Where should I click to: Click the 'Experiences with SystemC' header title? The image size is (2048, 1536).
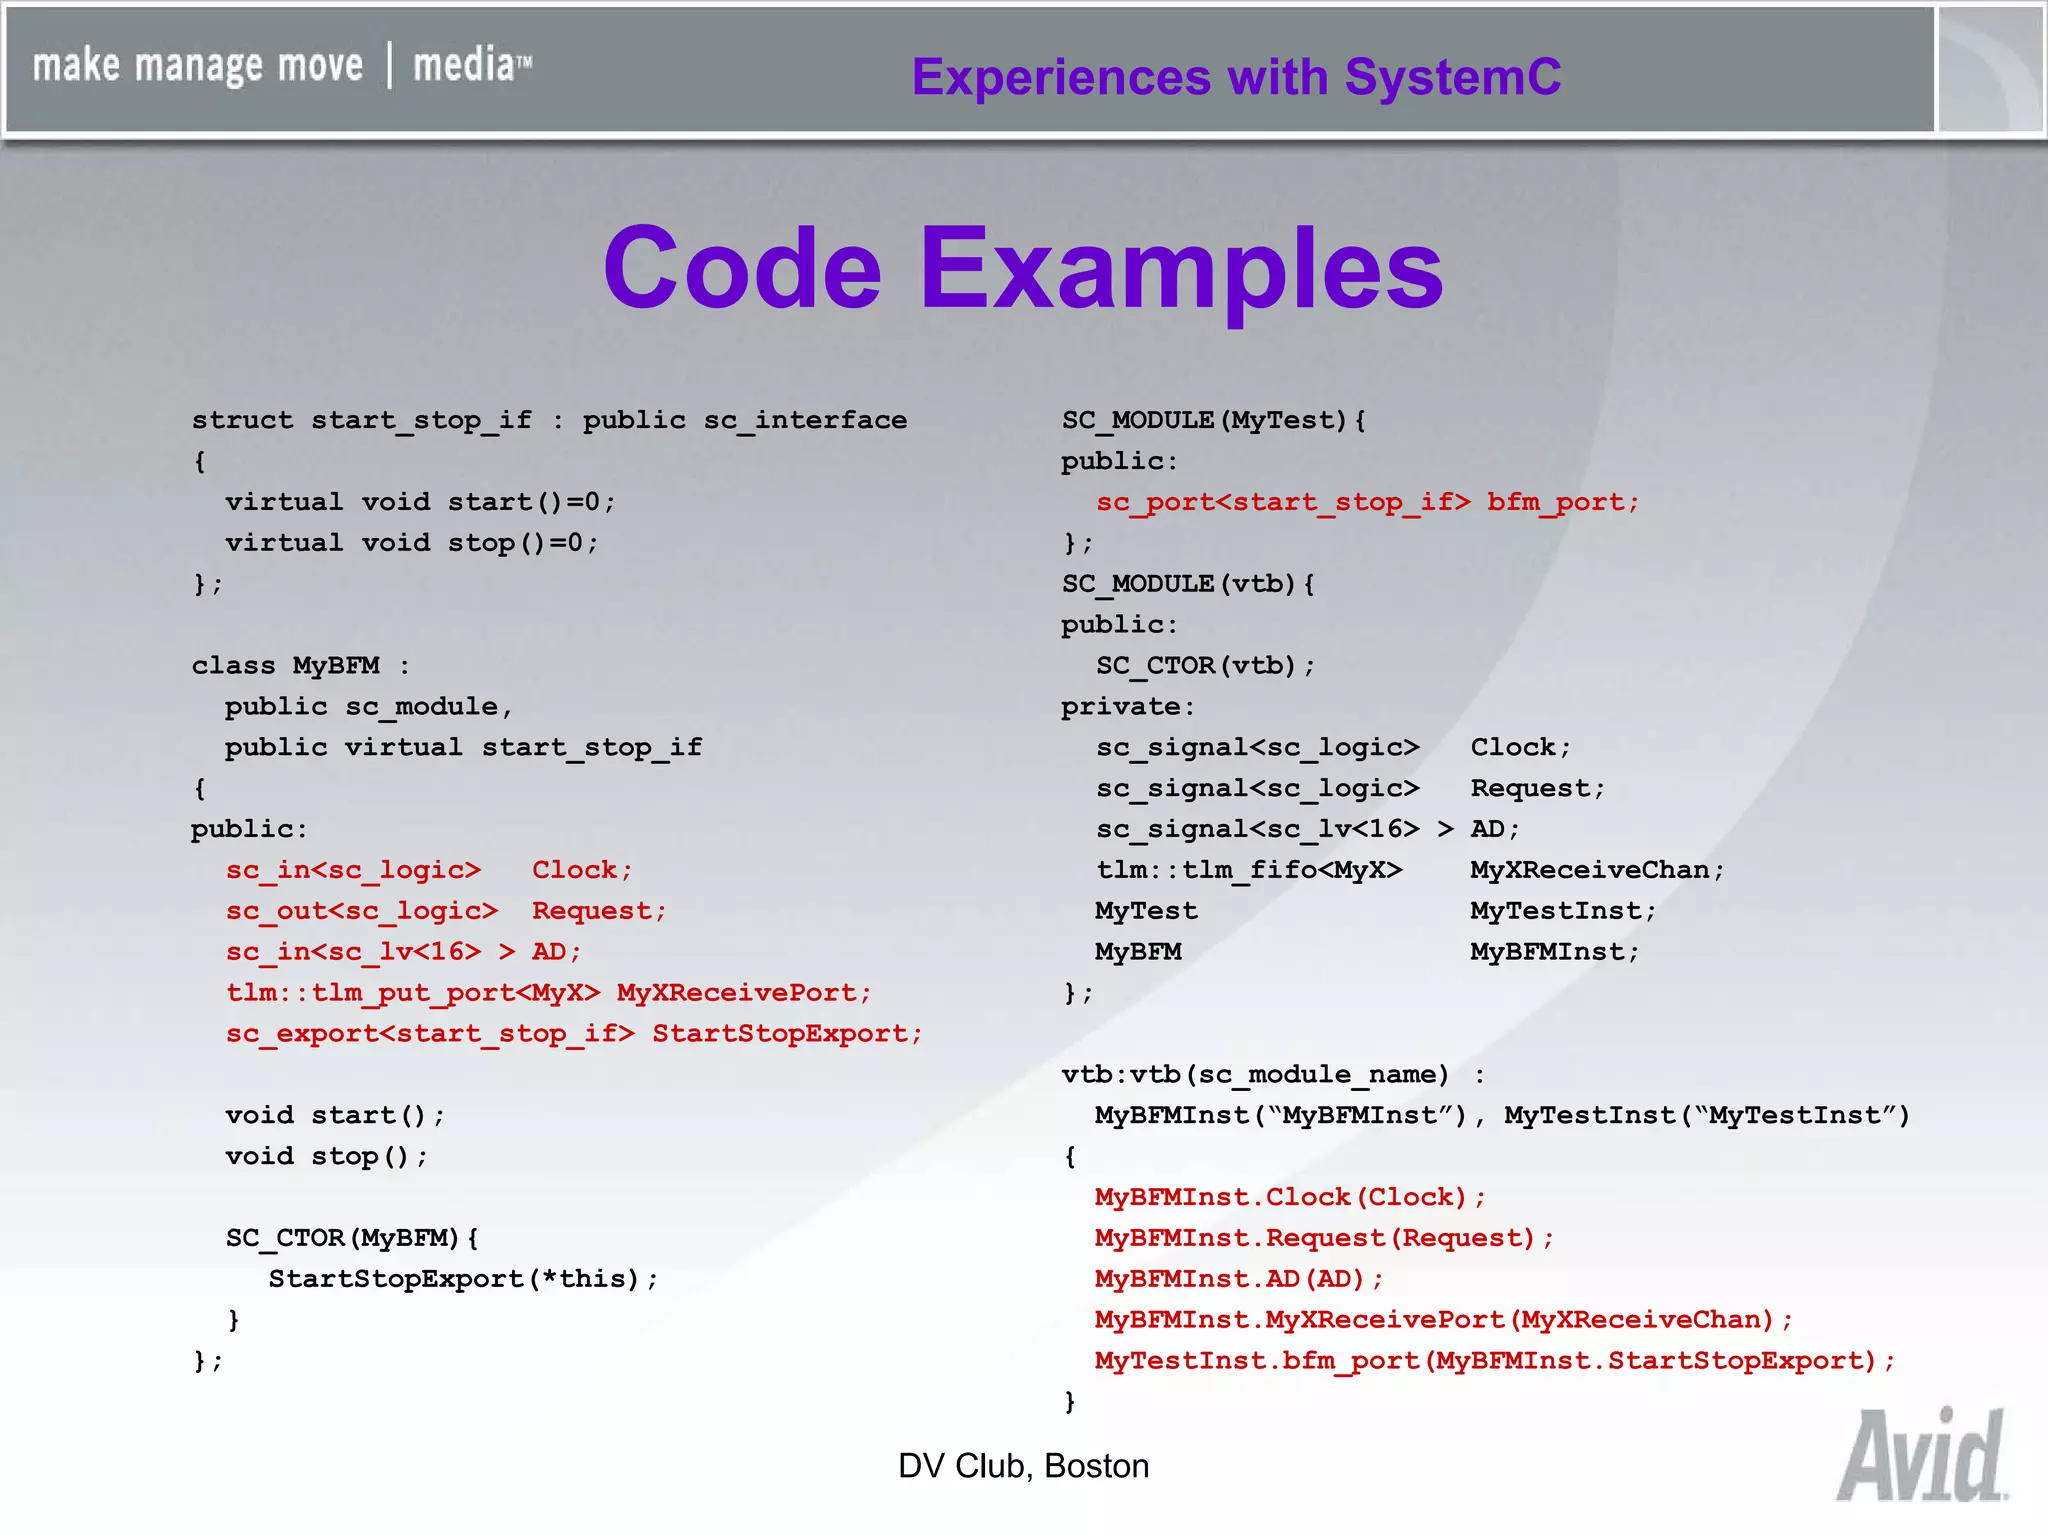coord(1236,77)
